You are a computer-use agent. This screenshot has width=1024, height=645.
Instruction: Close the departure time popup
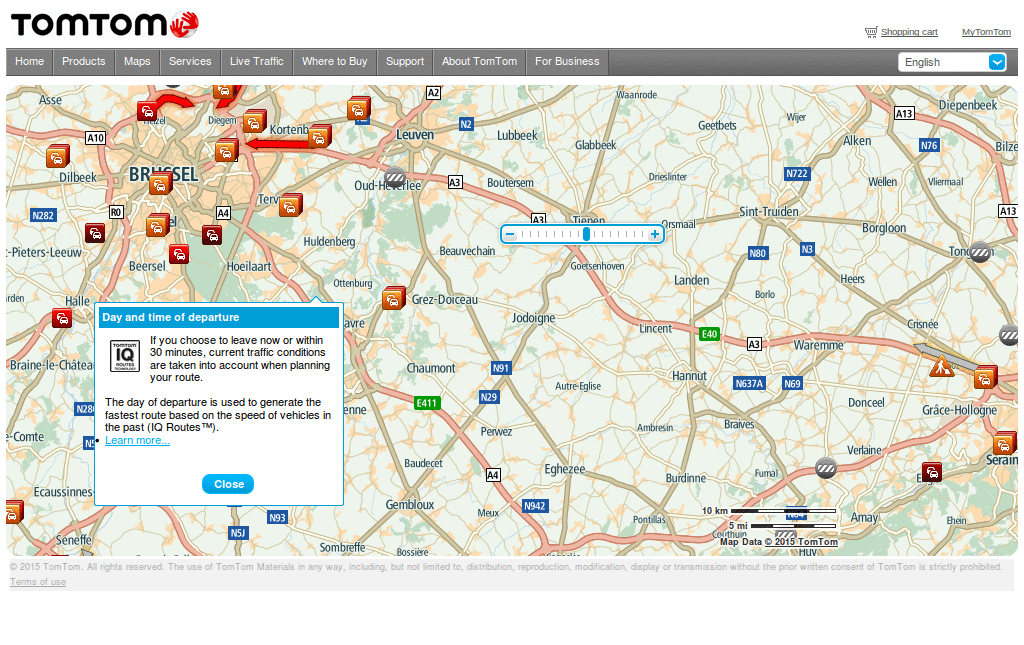(228, 484)
